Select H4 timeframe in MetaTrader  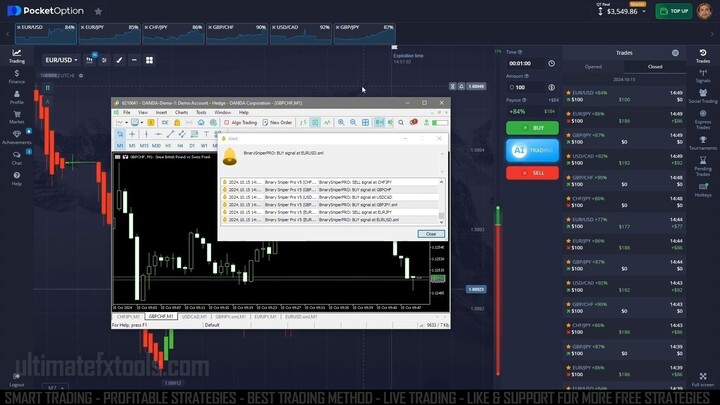pos(180,146)
